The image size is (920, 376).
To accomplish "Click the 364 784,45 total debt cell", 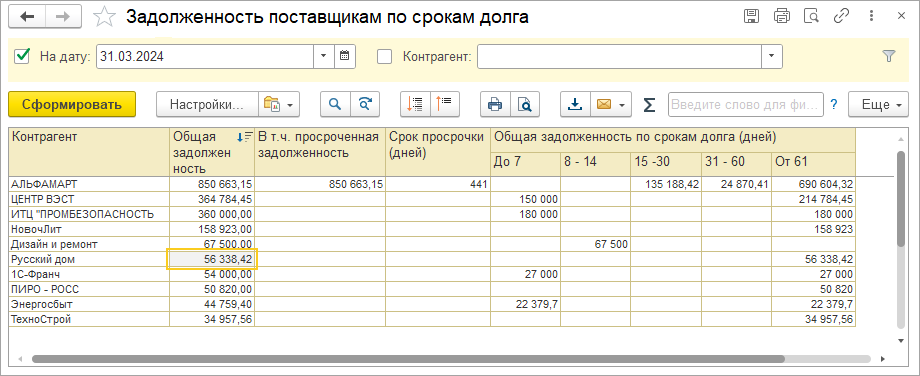I will tap(212, 199).
